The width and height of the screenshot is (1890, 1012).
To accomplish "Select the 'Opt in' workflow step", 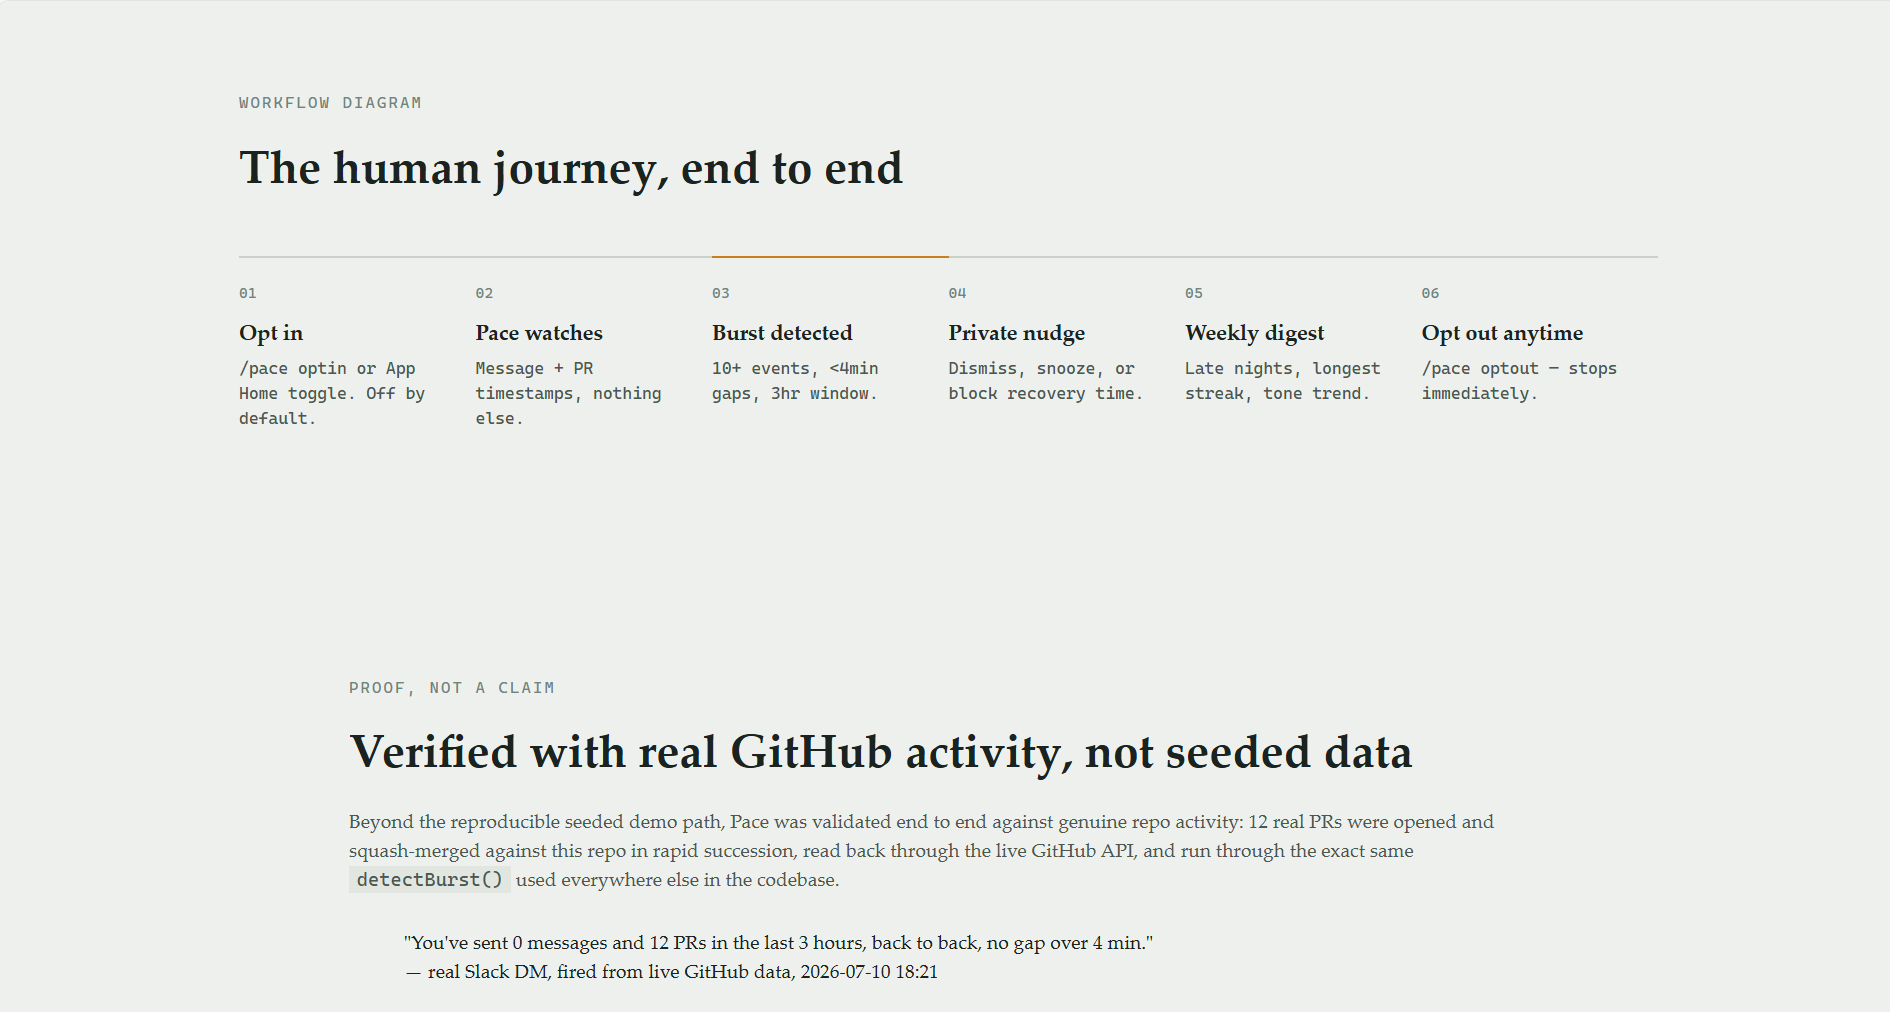I will point(271,333).
